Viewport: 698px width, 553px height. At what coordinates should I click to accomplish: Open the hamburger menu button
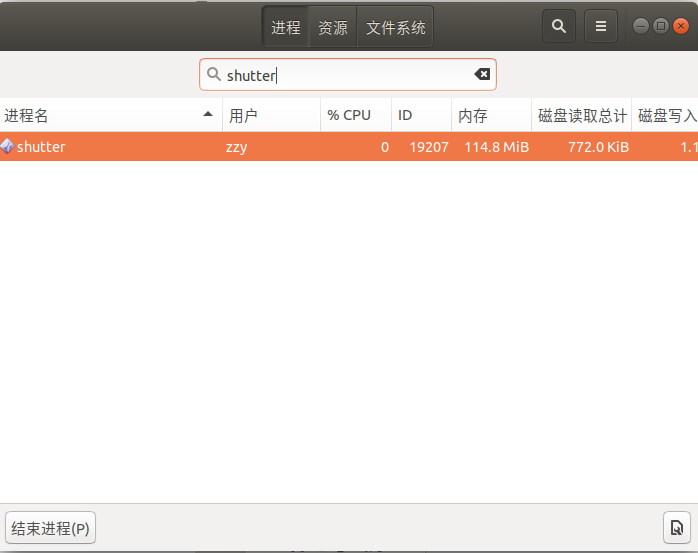[601, 26]
